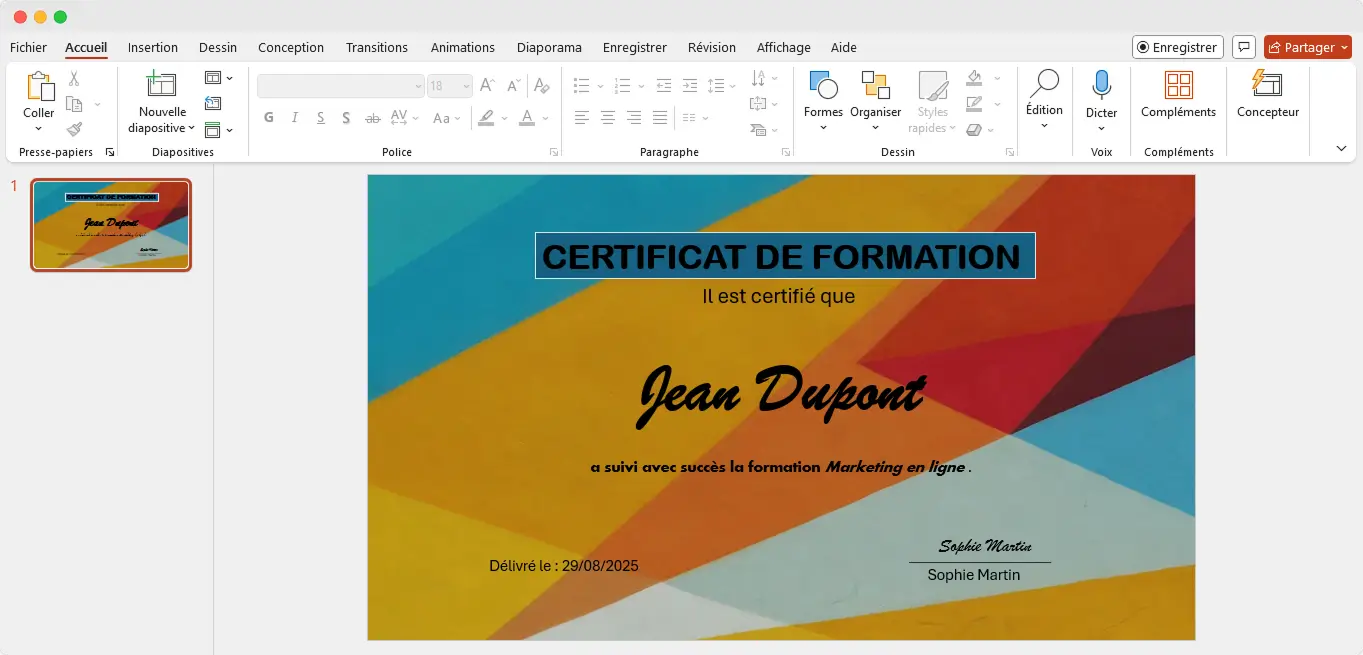Open the Compléments add-ins icon
This screenshot has height=655, width=1363.
1179,85
